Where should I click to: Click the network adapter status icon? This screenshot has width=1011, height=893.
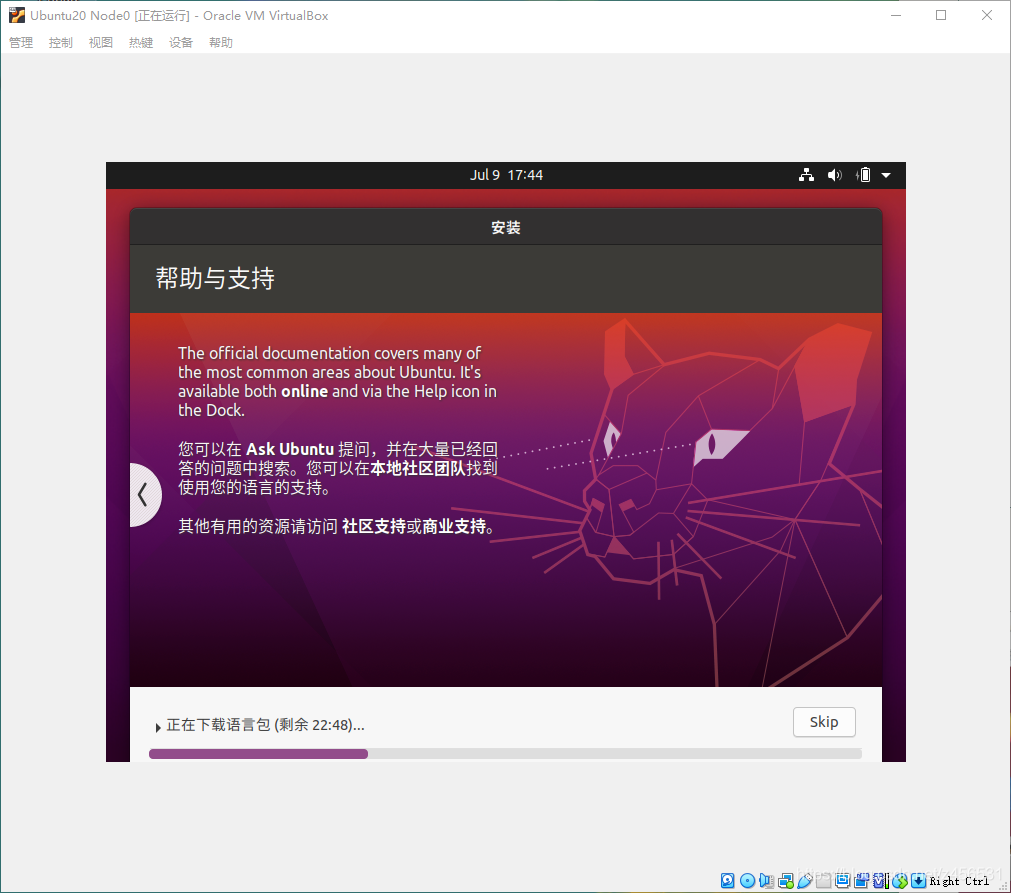(x=785, y=881)
